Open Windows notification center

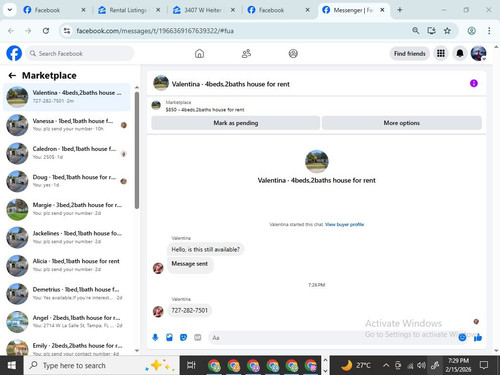click(x=484, y=365)
